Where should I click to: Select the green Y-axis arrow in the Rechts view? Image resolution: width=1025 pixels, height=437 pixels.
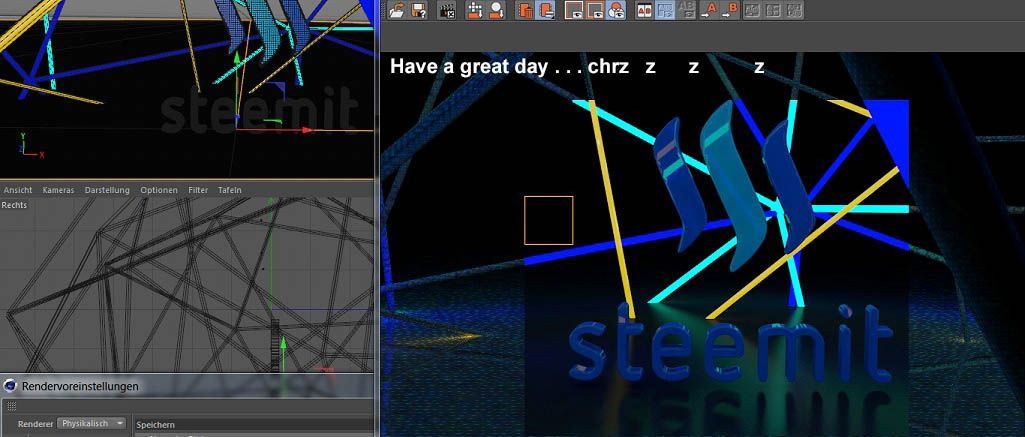pos(283,343)
